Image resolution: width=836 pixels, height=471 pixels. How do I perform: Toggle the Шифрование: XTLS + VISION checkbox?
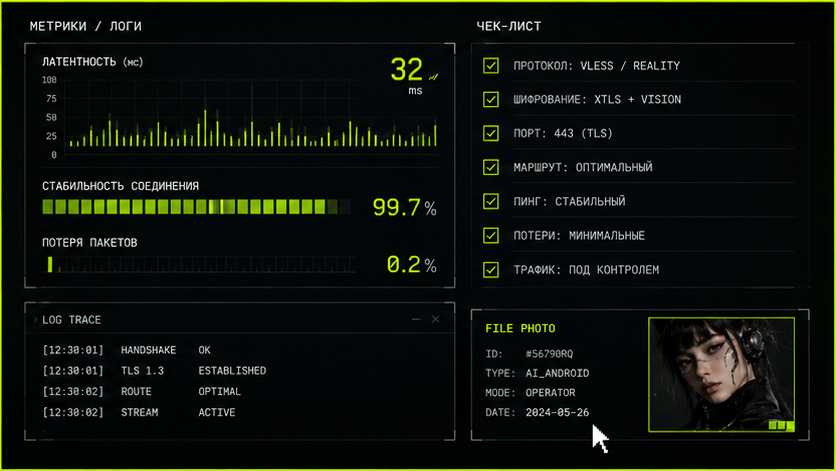(x=491, y=99)
